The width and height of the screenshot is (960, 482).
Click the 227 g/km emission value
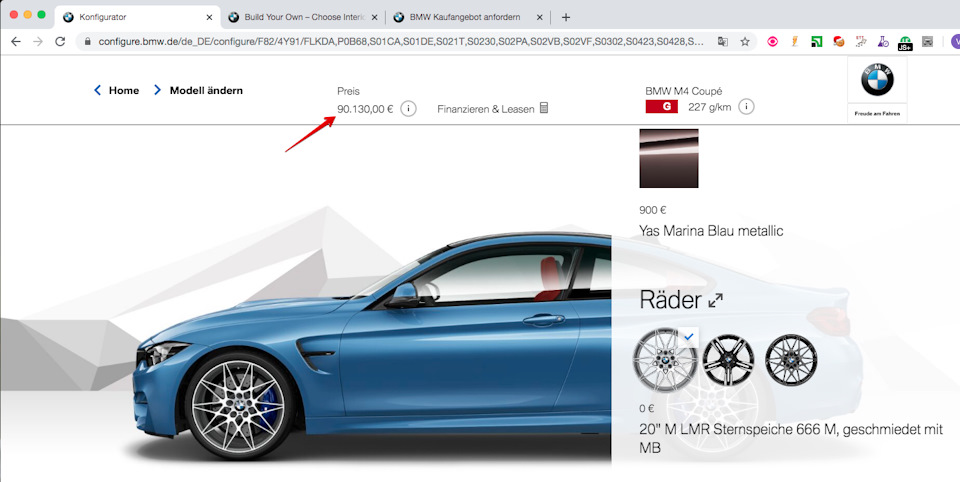click(710, 107)
